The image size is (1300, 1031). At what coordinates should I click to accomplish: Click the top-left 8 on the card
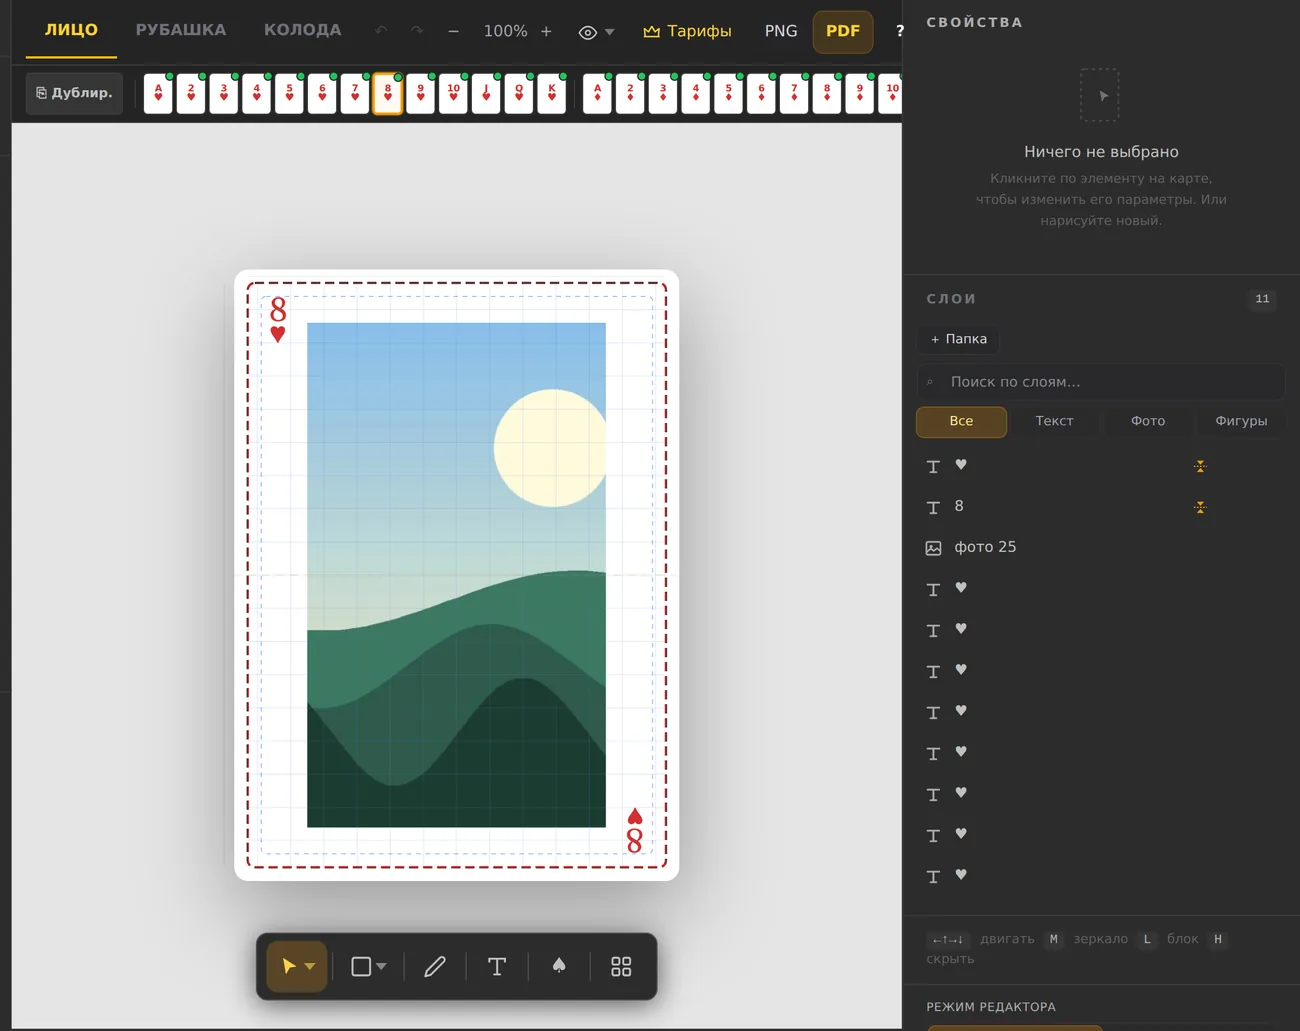tap(278, 309)
